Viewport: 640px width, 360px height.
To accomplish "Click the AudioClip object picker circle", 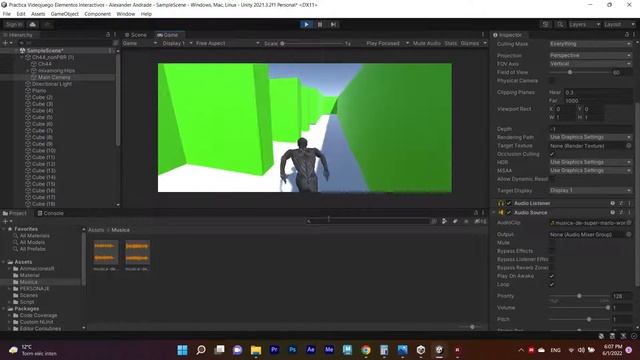I will click(629, 223).
